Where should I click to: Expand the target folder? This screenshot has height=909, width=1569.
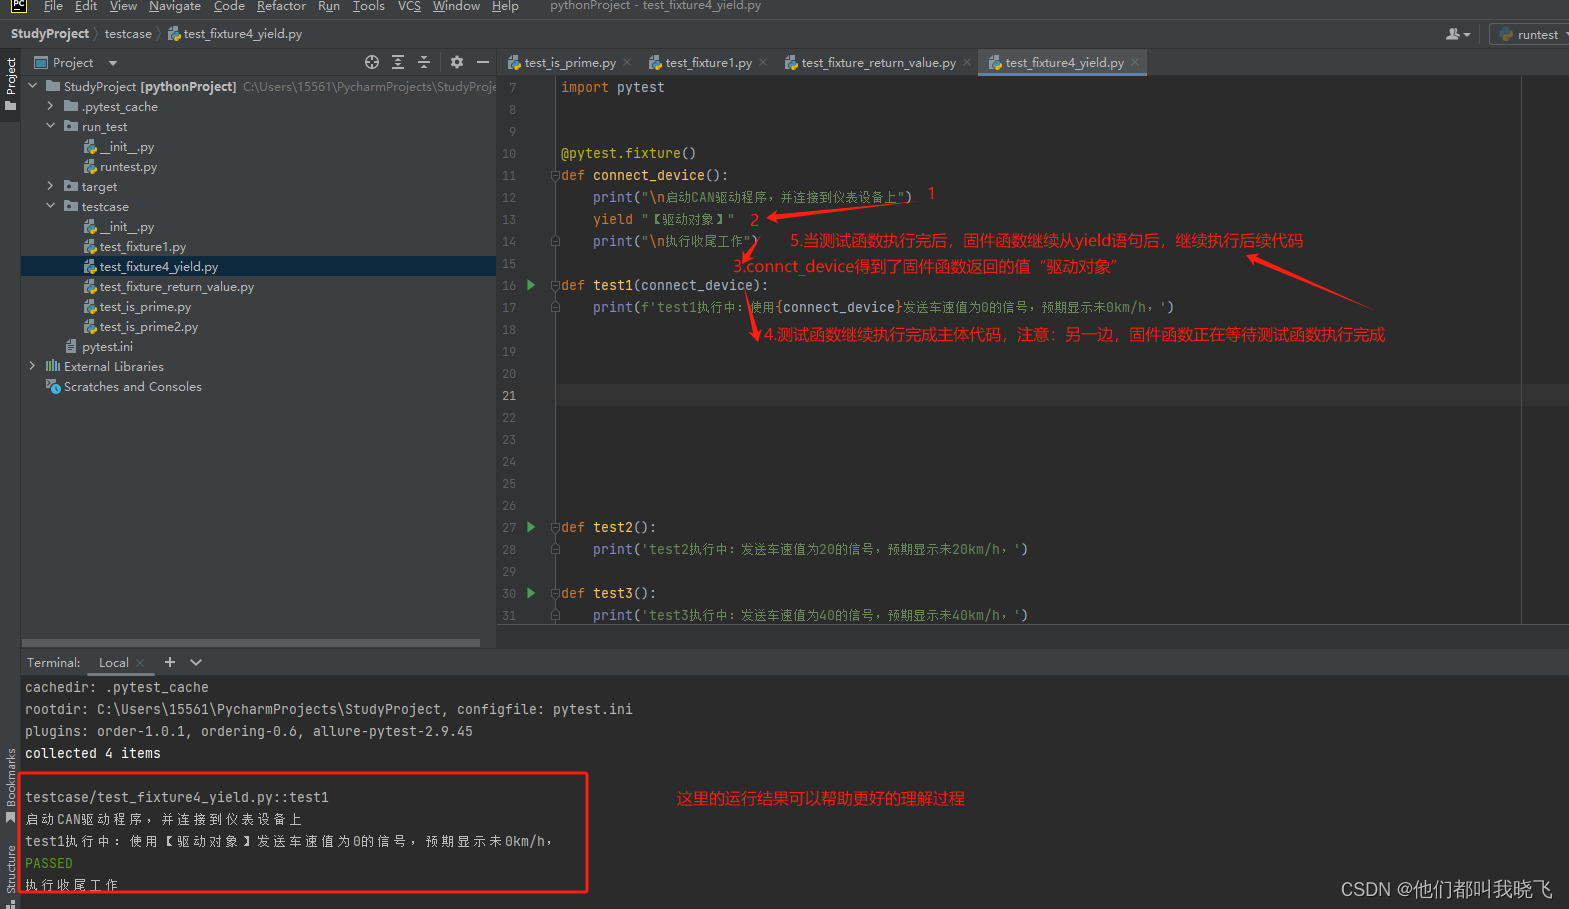pos(50,186)
